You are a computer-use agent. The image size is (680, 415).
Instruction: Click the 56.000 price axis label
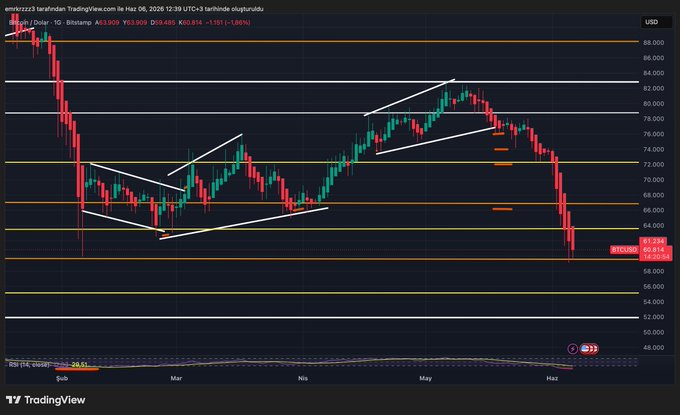tap(654, 287)
